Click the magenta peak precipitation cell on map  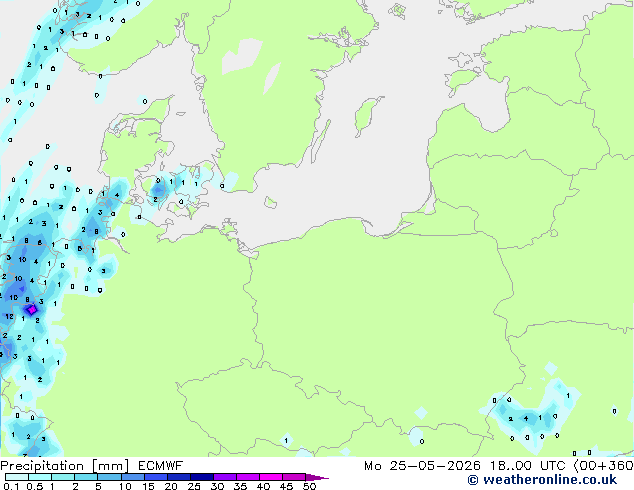(32, 310)
